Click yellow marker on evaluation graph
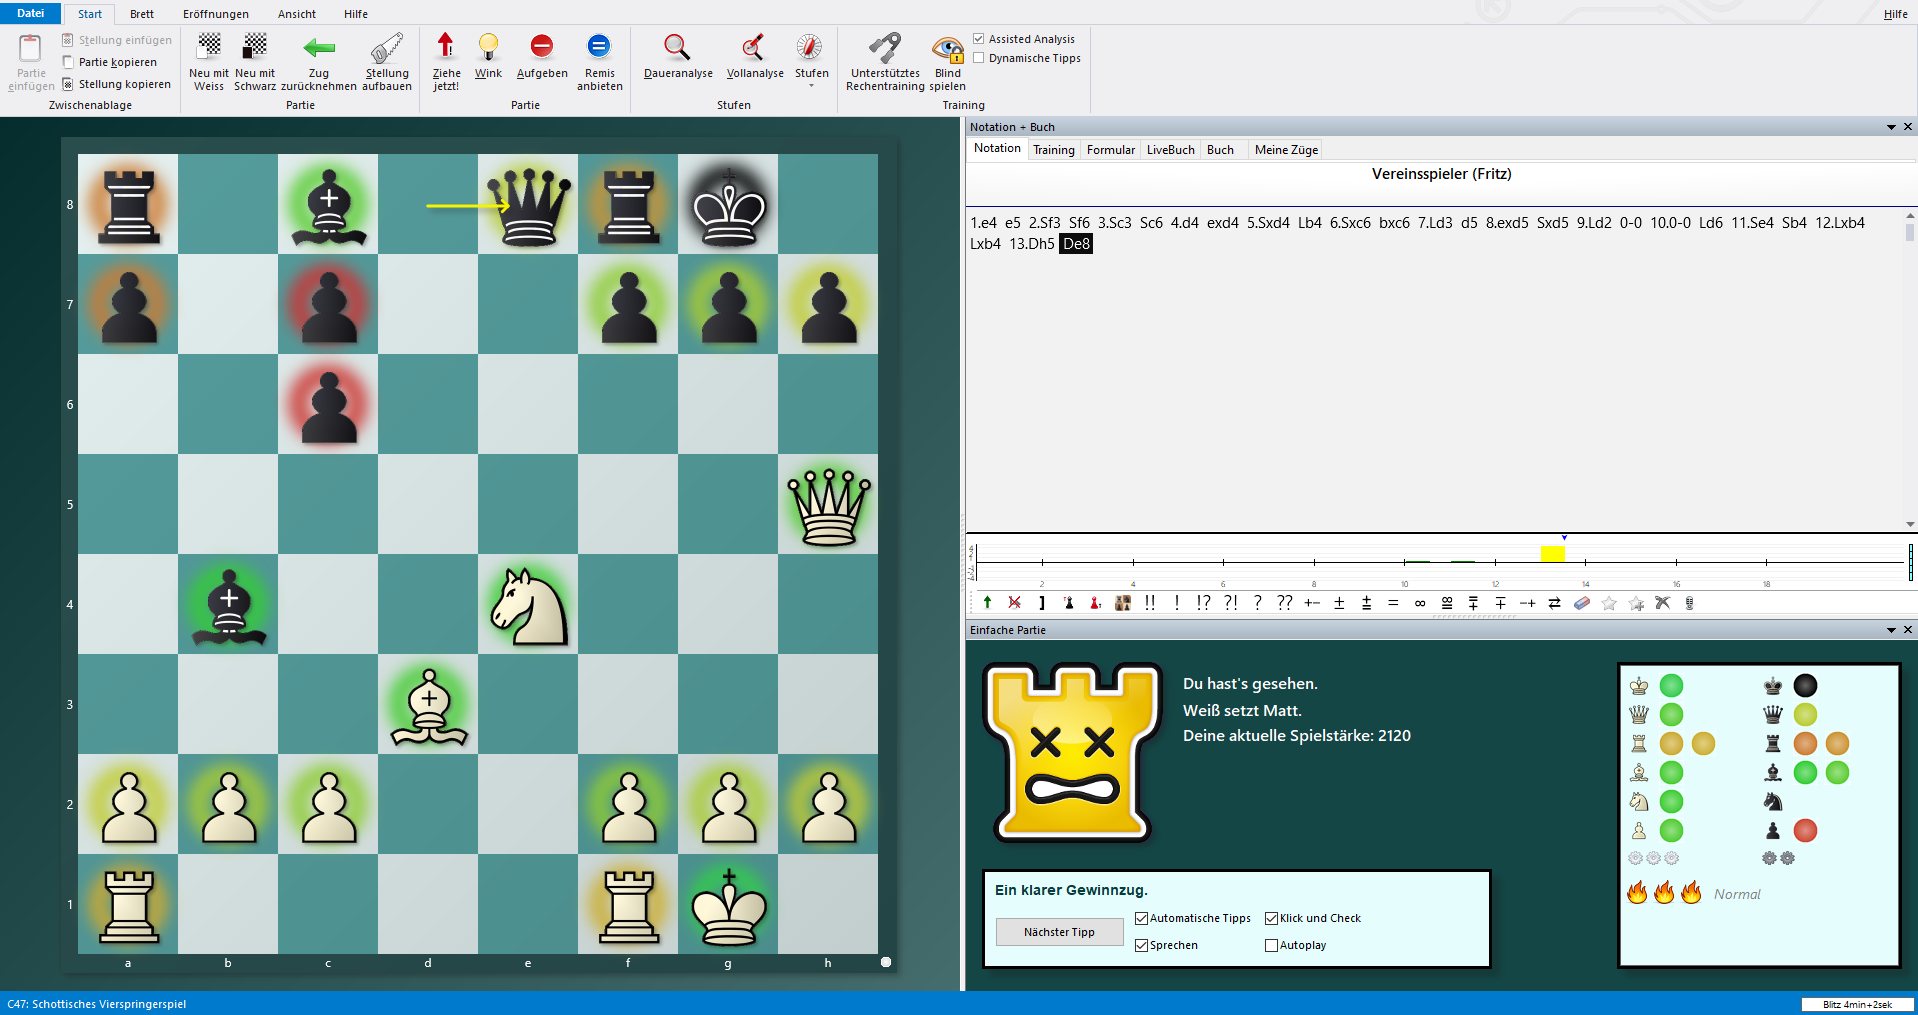This screenshot has height=1015, width=1918. tap(1552, 553)
